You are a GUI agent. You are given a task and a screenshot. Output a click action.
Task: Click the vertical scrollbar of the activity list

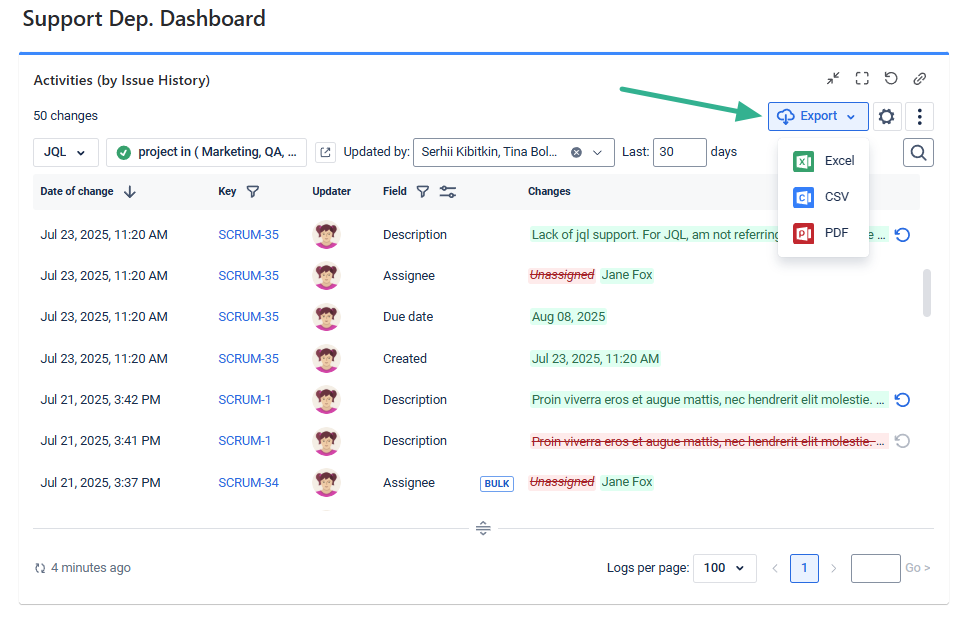pyautogui.click(x=926, y=292)
